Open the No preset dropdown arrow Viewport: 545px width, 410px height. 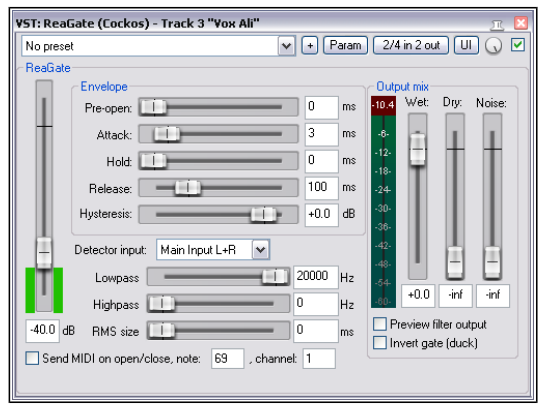point(286,46)
